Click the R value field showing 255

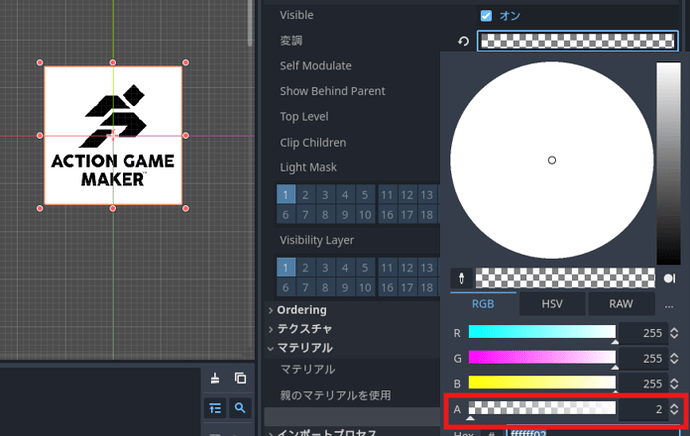pyautogui.click(x=643, y=333)
